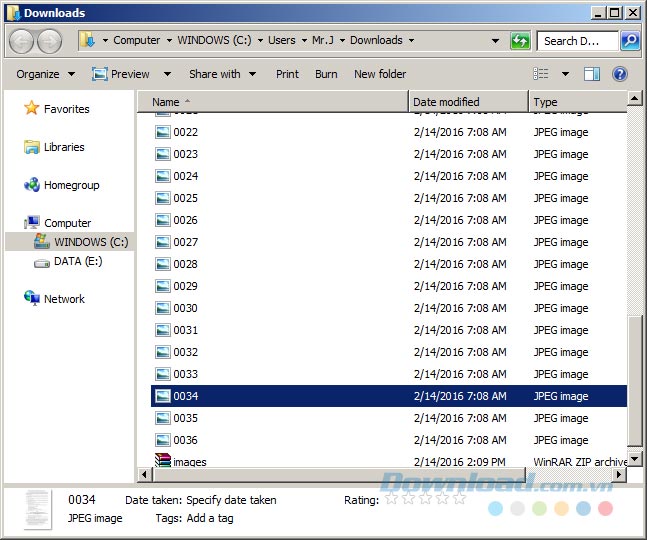Image resolution: width=647 pixels, height=540 pixels.
Task: Click the Print toolbar item
Action: (287, 74)
